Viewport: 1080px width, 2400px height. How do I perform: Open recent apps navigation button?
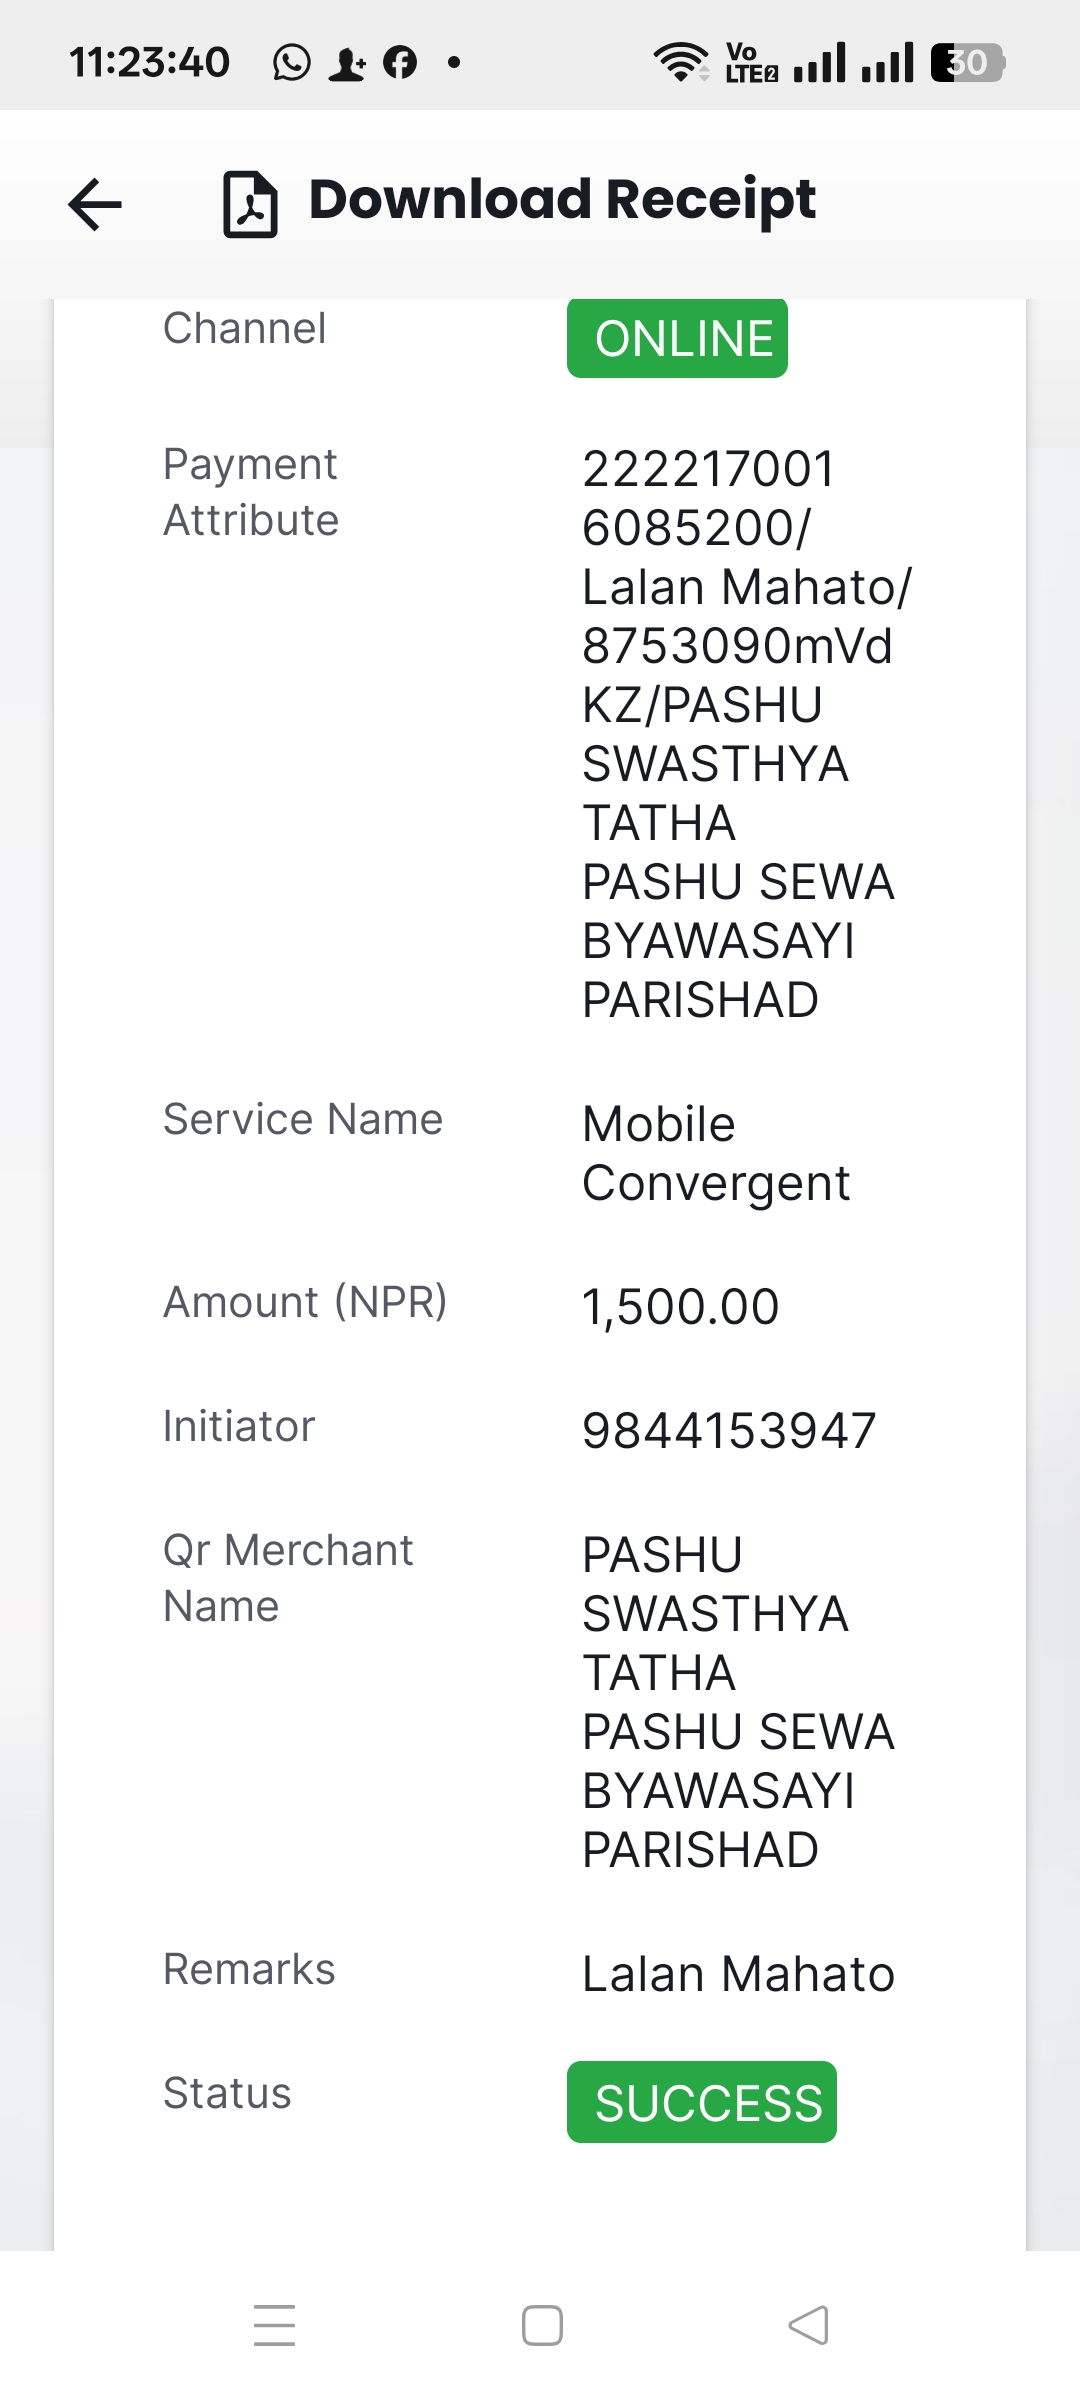click(274, 2325)
